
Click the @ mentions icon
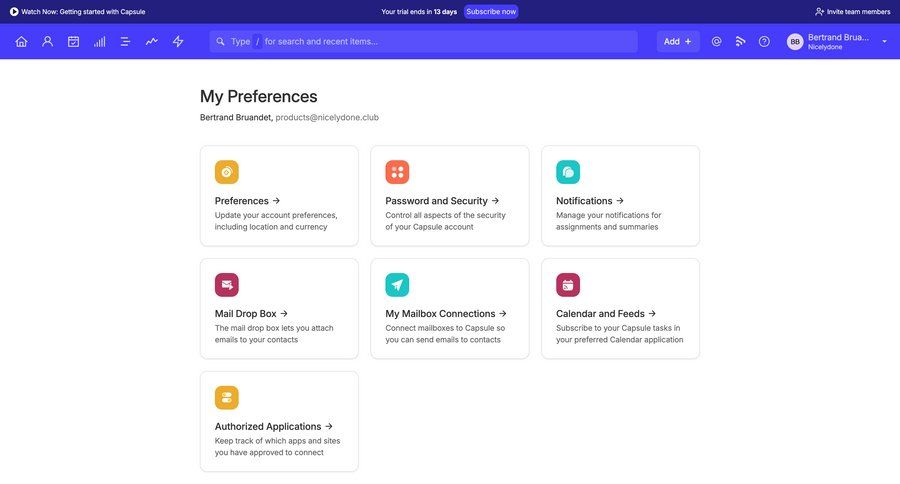(716, 42)
